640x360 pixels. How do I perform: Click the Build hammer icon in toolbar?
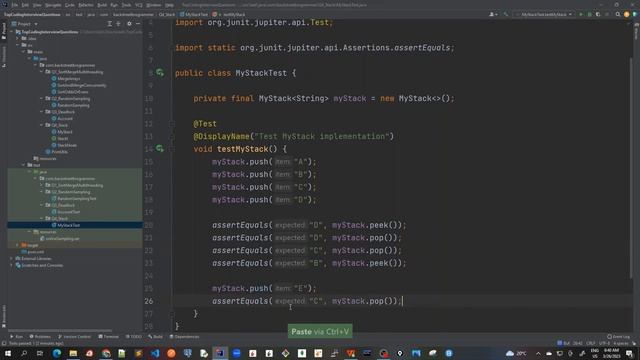[x=506, y=14]
